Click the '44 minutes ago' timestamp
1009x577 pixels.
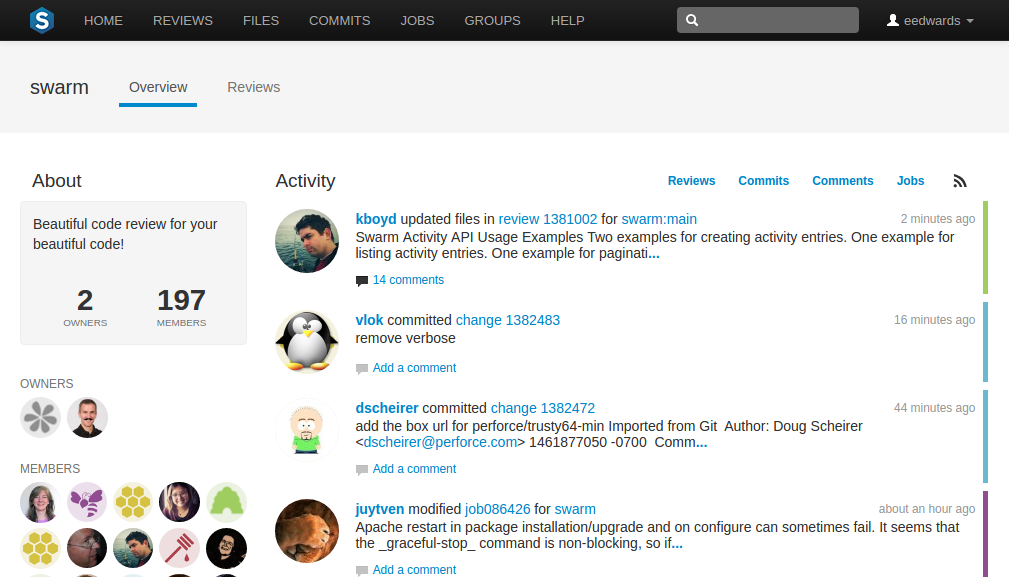point(934,408)
